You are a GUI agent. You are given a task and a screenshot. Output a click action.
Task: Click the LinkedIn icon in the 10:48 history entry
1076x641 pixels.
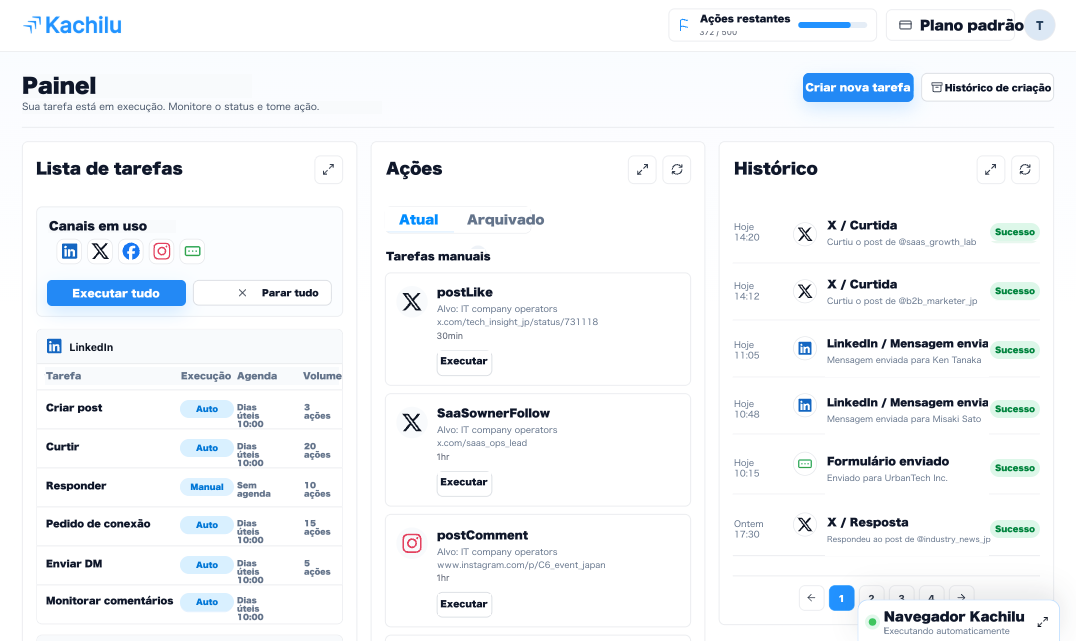click(x=805, y=406)
